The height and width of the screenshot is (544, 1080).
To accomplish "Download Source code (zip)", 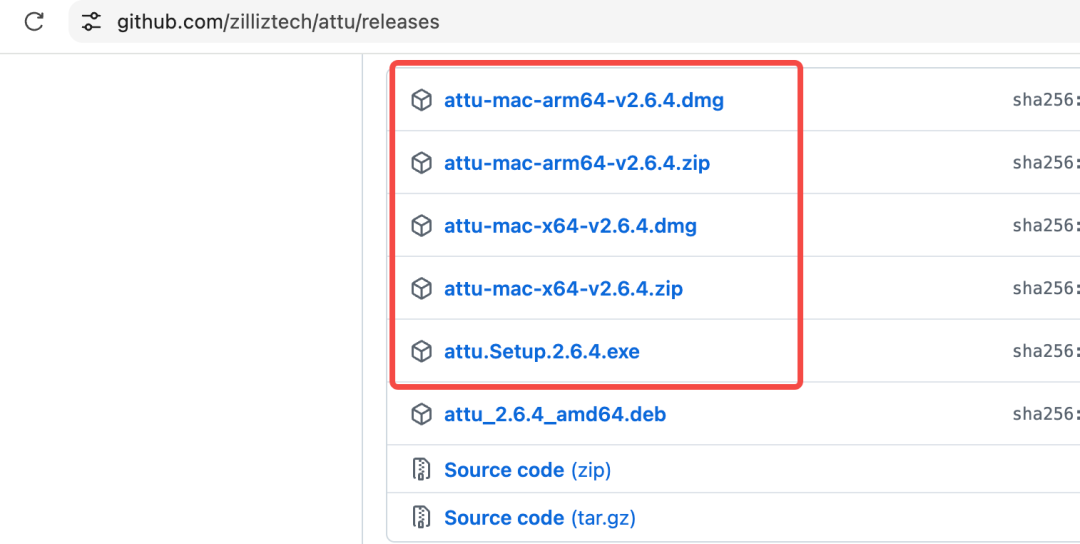I will 528,470.
